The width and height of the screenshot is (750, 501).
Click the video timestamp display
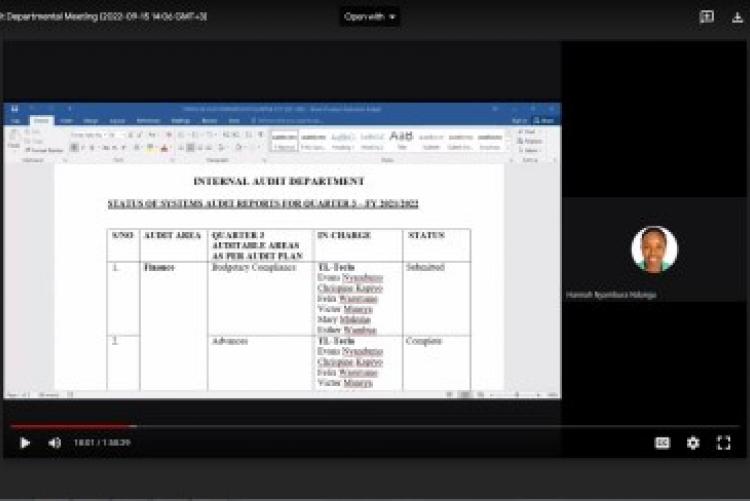coord(102,443)
